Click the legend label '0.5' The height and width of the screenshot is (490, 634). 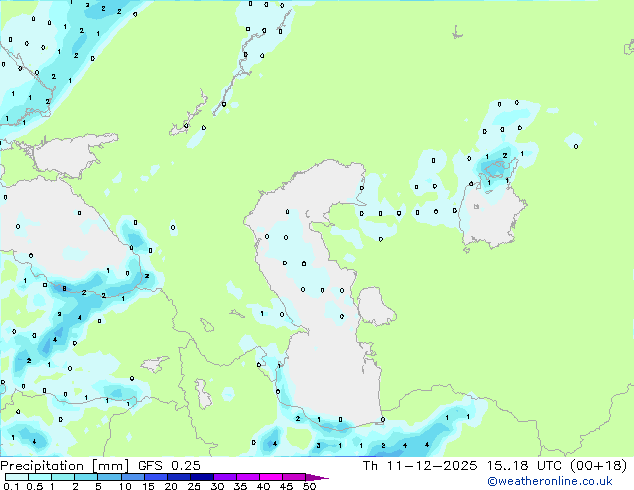(x=35, y=486)
